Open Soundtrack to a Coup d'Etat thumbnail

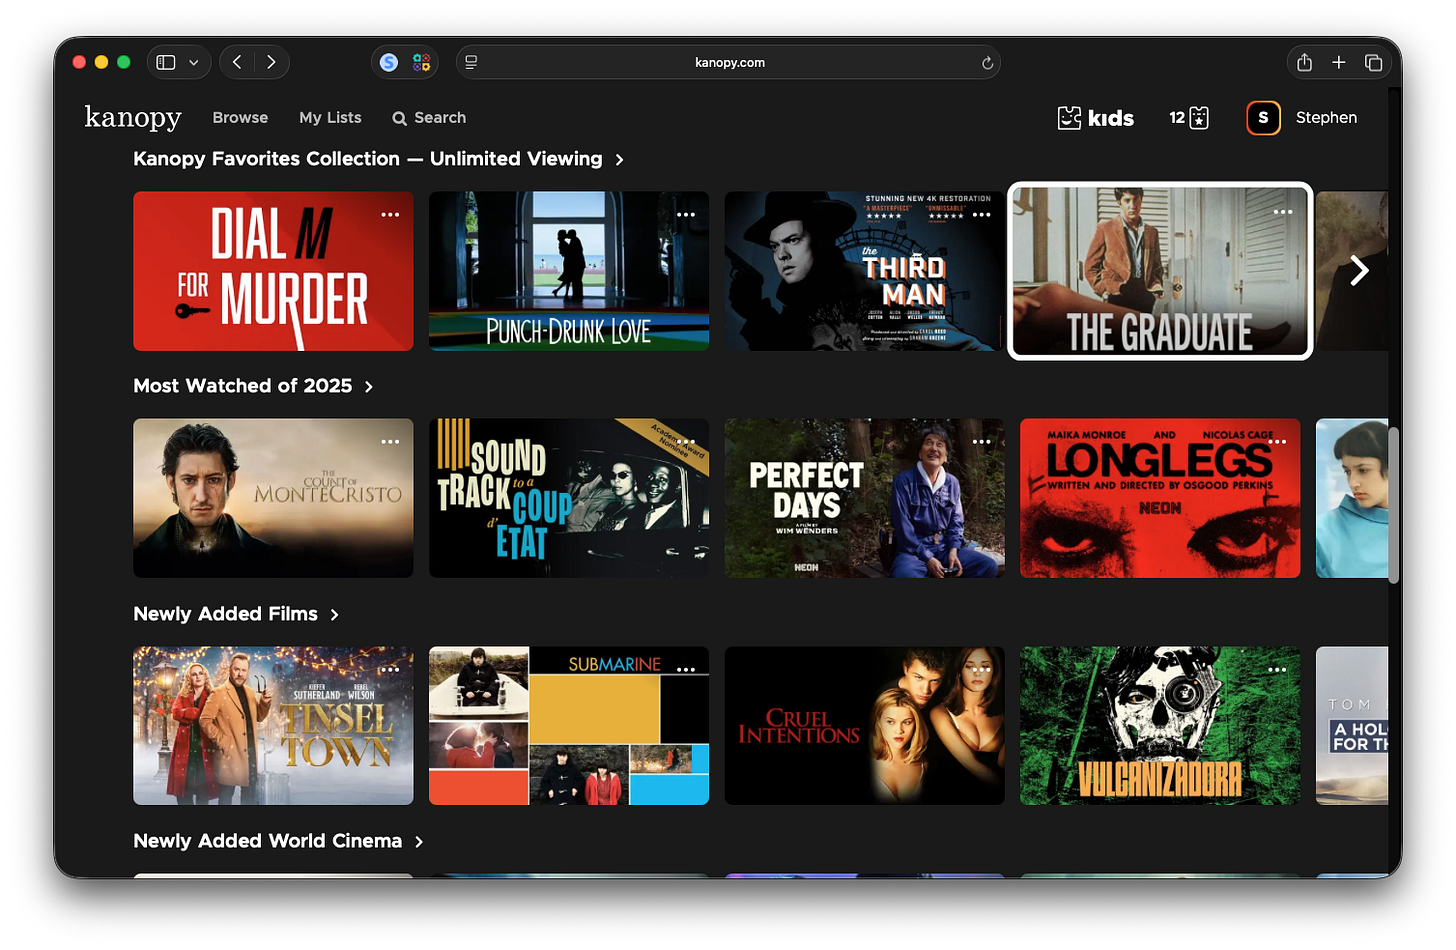569,498
